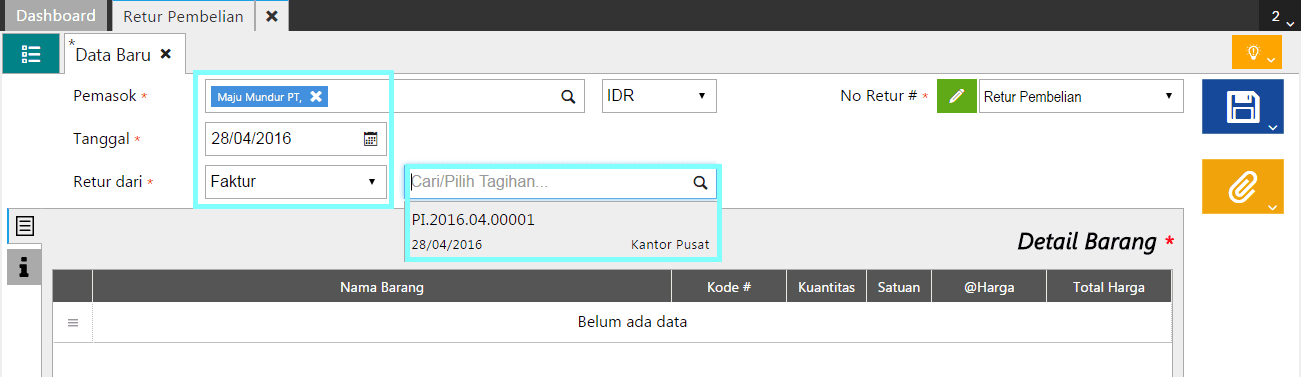Close the Data Baru tab
This screenshot has width=1301, height=377.
click(166, 54)
